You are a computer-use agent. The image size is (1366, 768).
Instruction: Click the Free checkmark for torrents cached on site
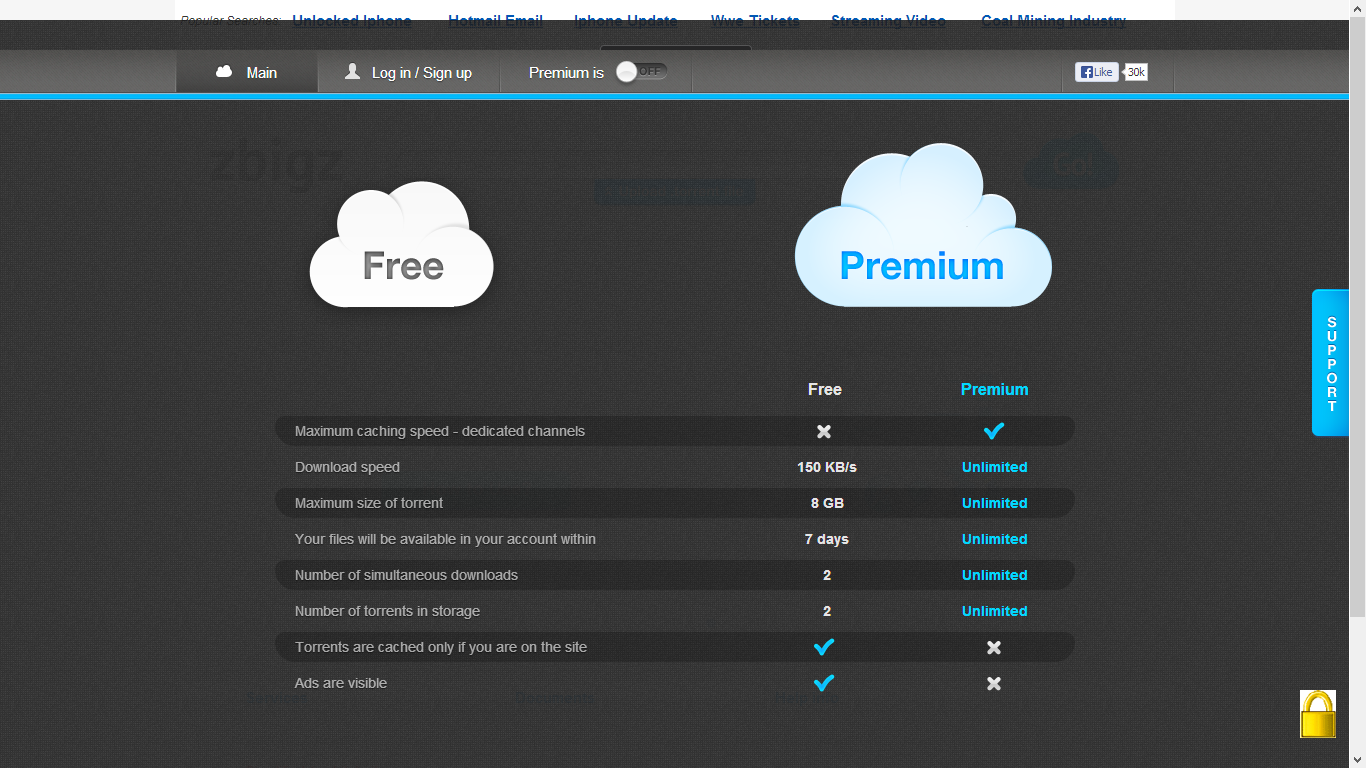[824, 647]
